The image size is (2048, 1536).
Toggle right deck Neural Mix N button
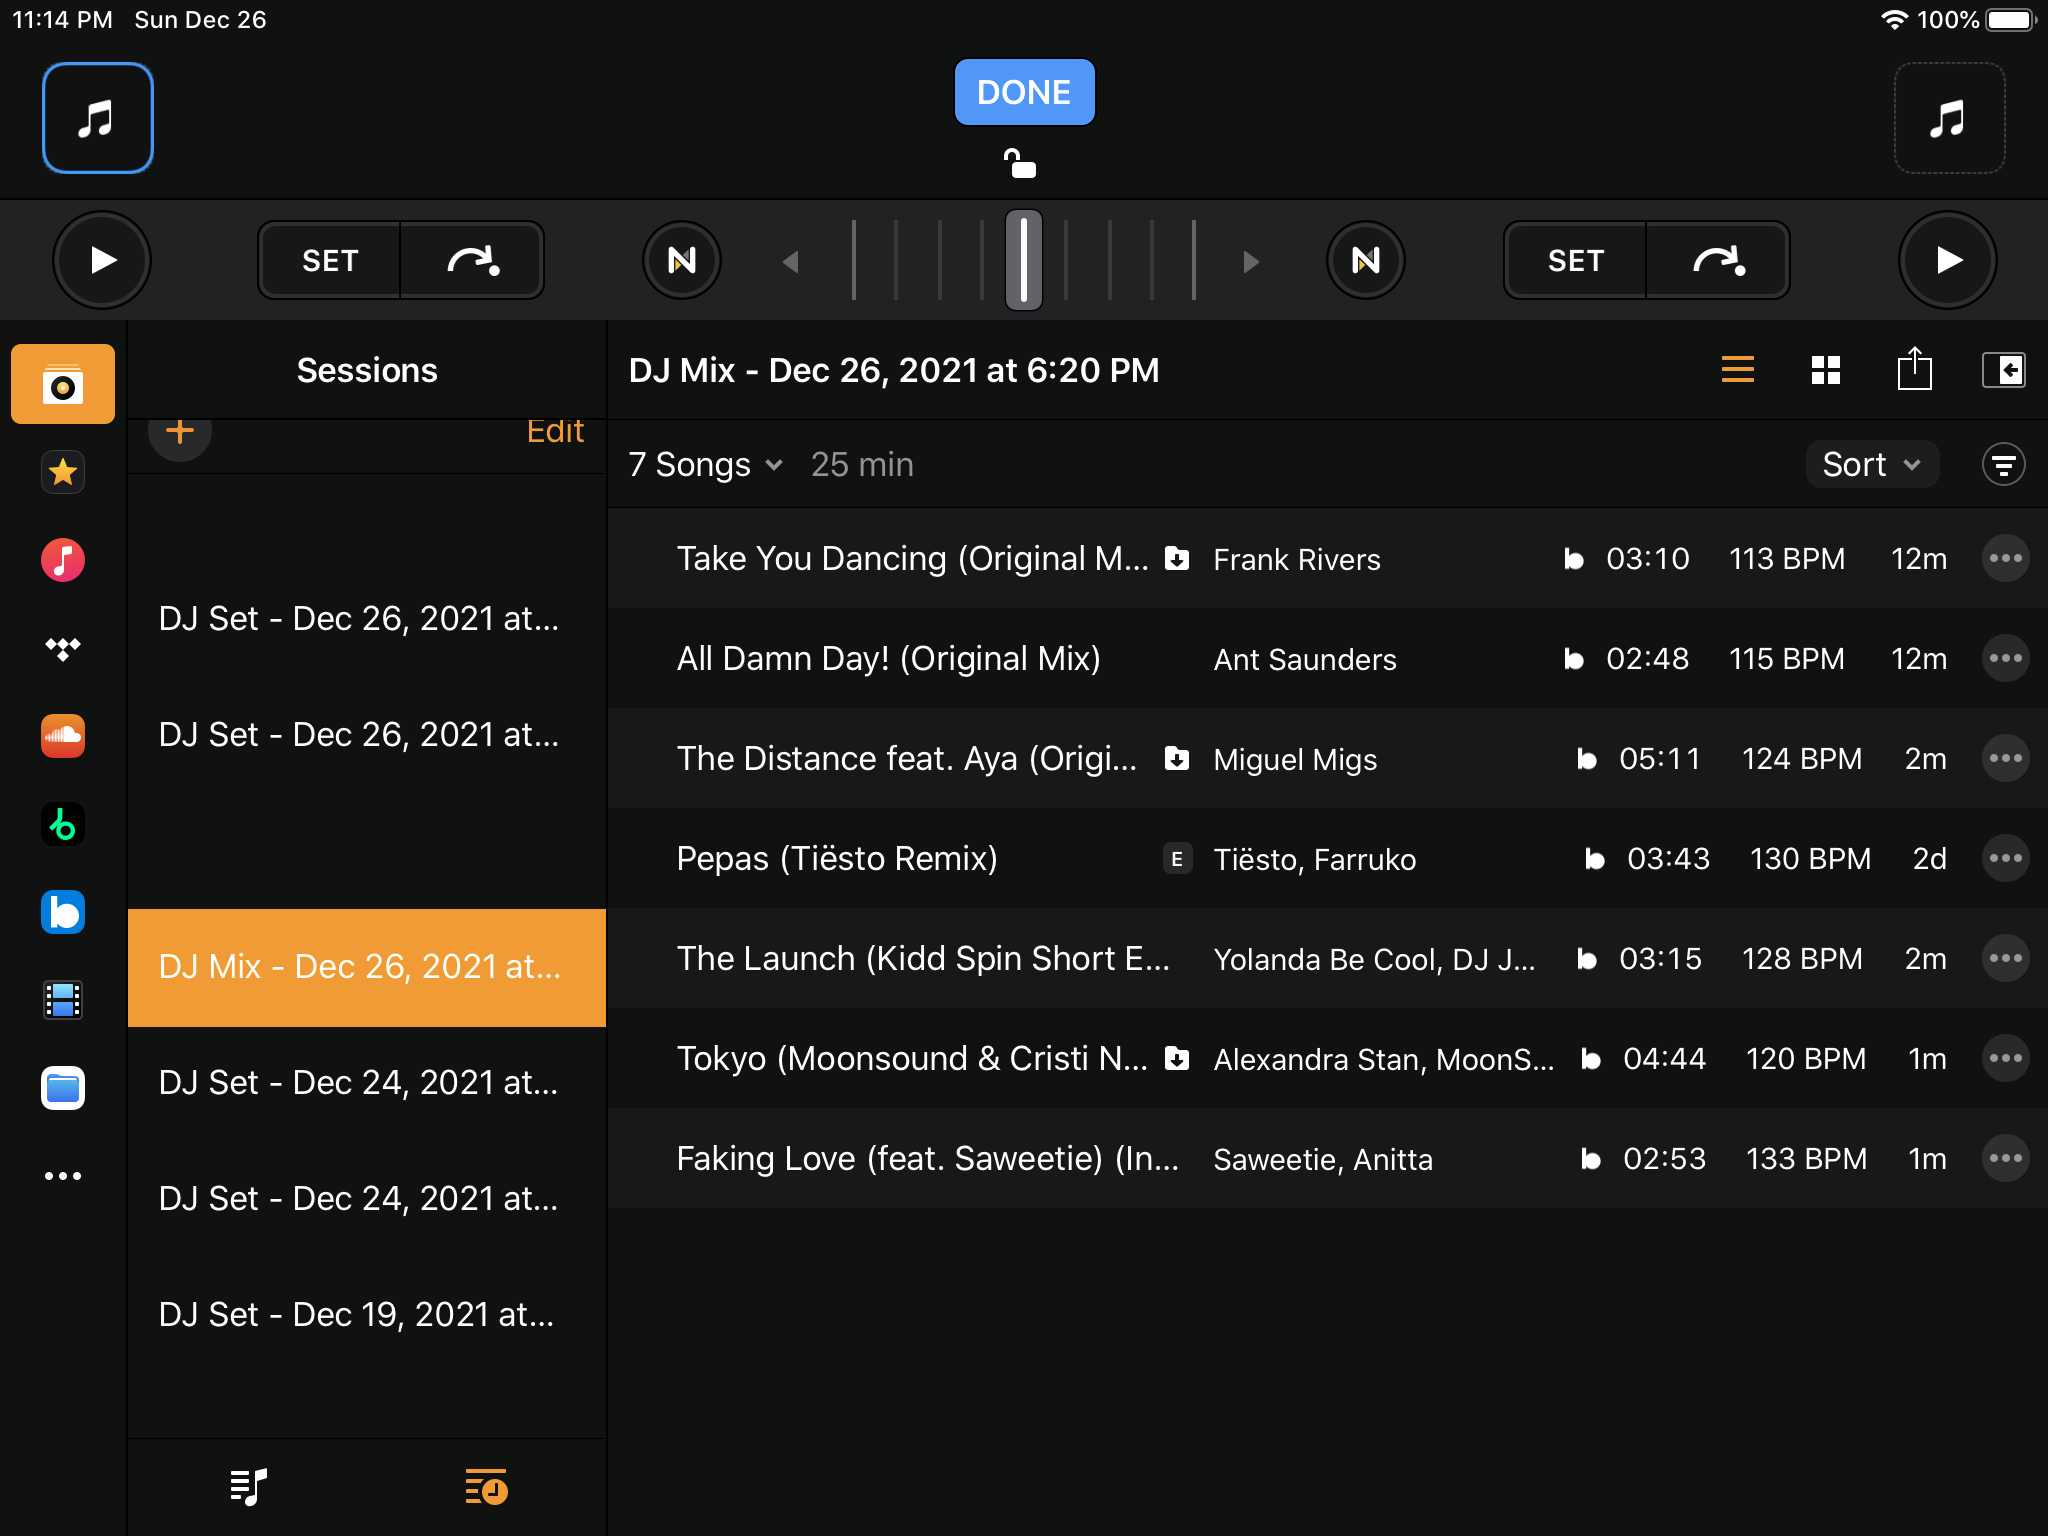coord(1366,260)
